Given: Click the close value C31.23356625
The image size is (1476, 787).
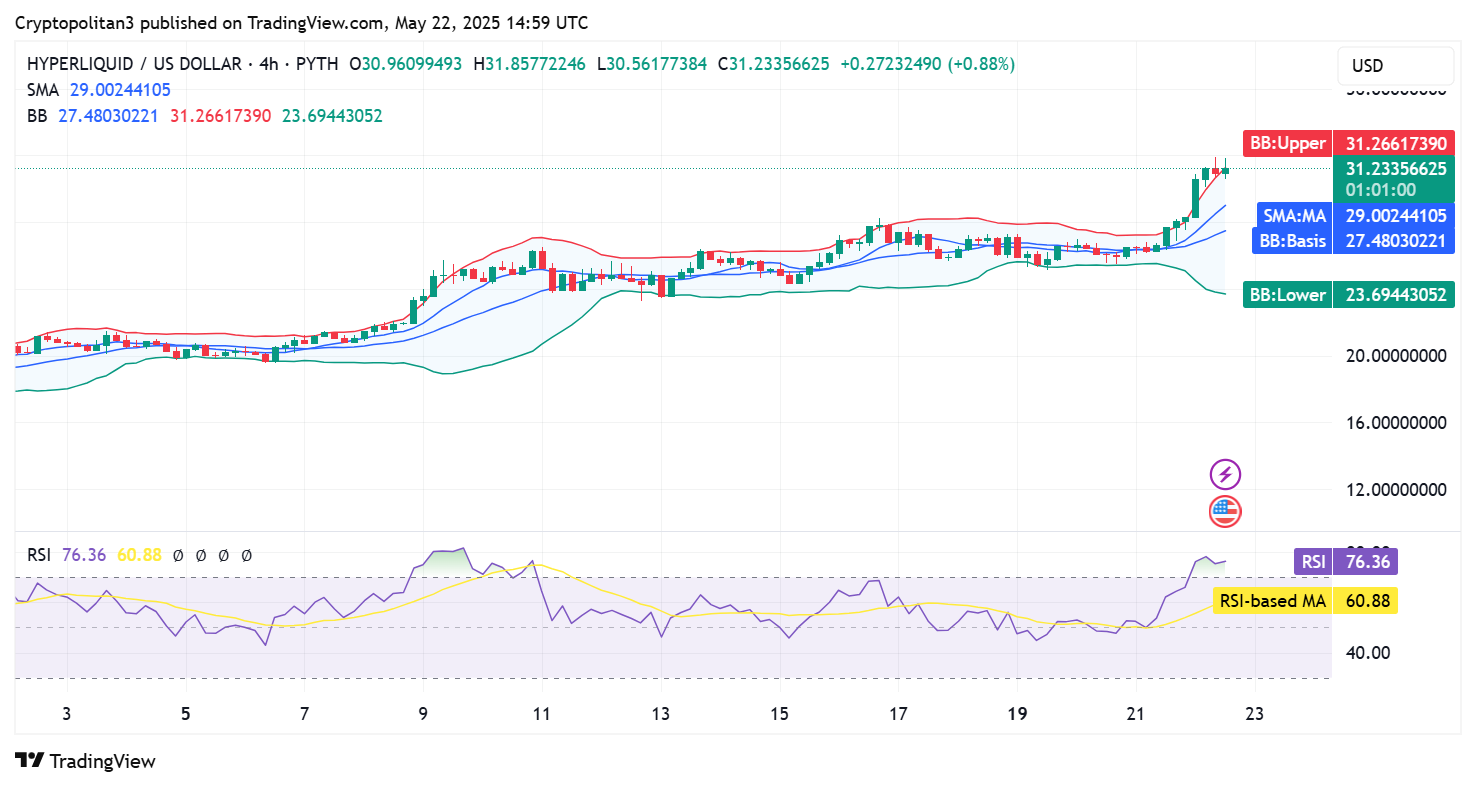Looking at the screenshot, I should point(773,64).
